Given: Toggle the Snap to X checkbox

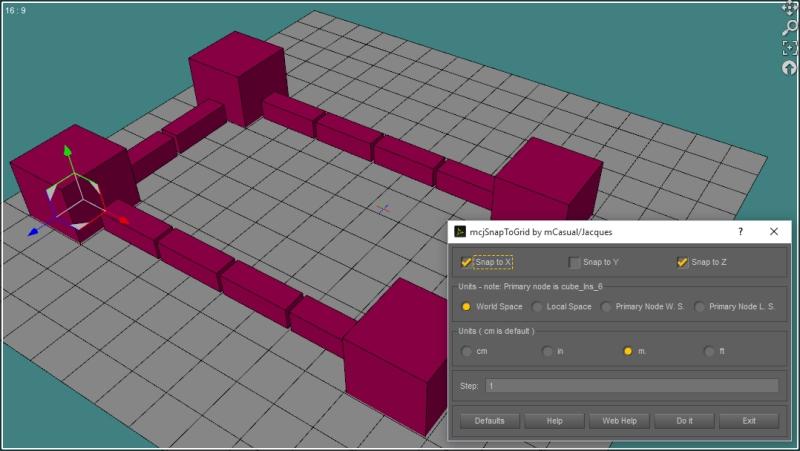Looking at the screenshot, I should click(466, 262).
